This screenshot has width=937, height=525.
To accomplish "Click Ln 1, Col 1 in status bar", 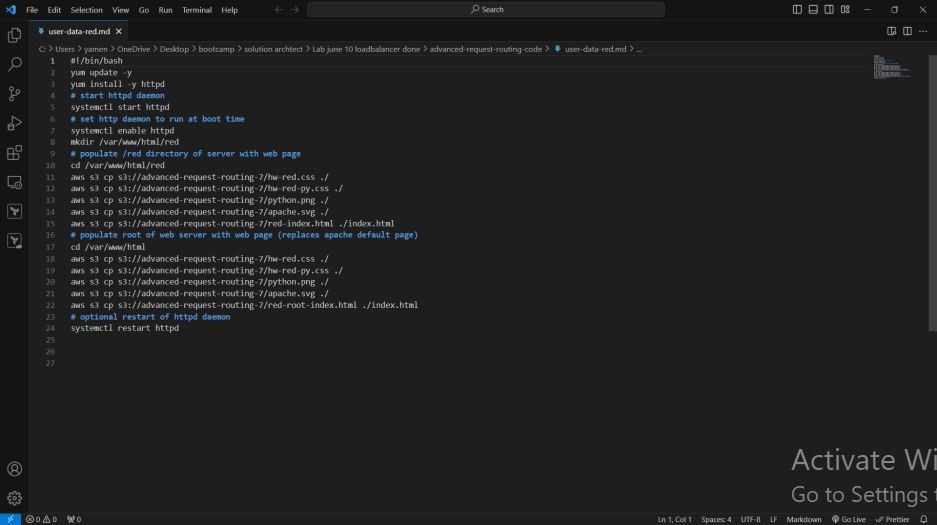I will tap(675, 519).
